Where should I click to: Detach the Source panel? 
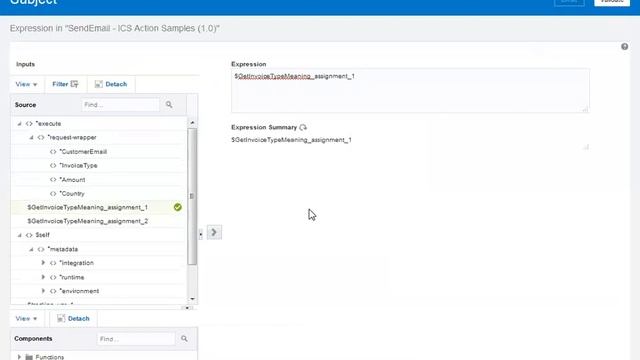(x=111, y=84)
